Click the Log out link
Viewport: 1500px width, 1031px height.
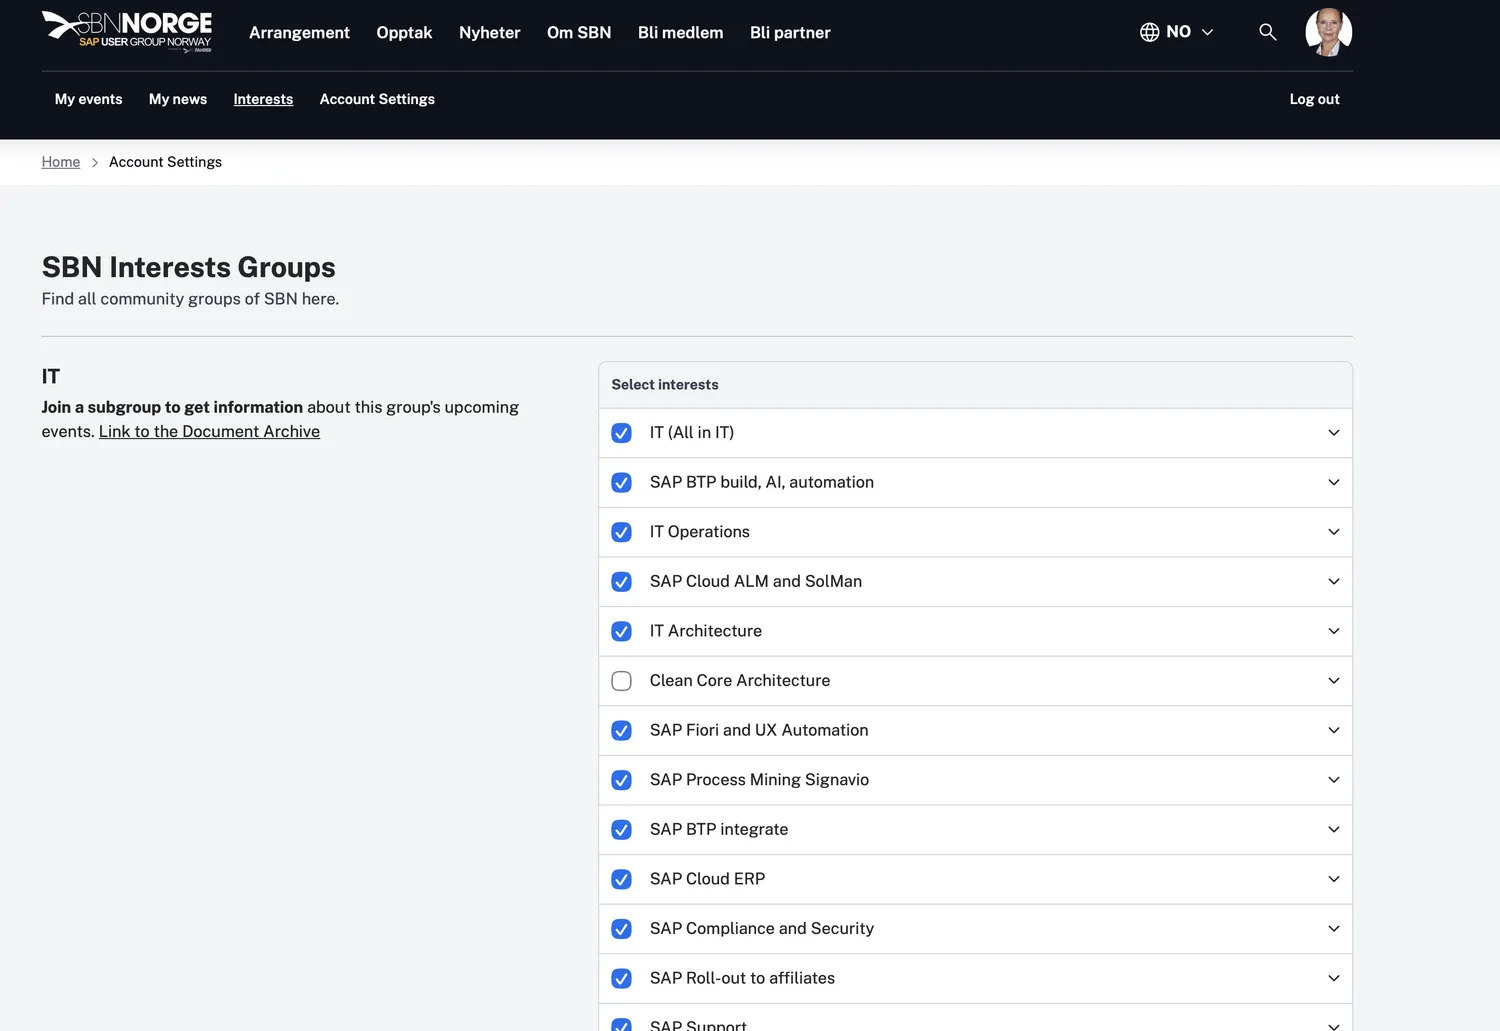point(1314,99)
